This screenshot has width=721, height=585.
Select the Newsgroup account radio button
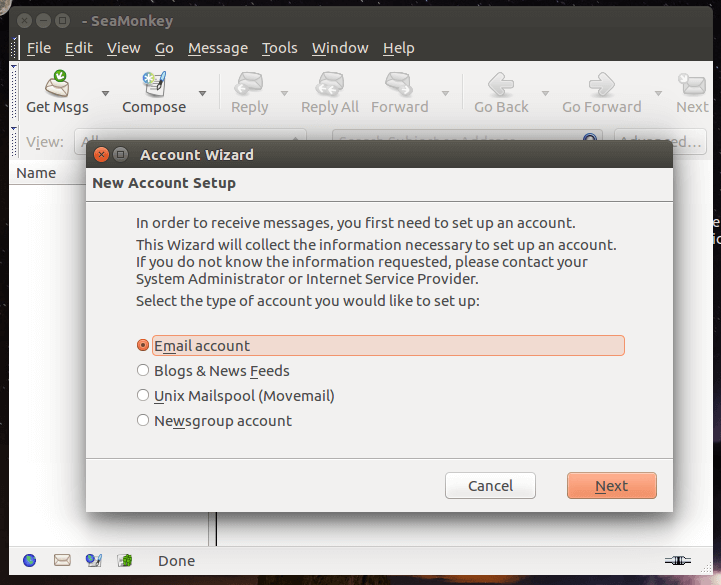pyautogui.click(x=143, y=421)
